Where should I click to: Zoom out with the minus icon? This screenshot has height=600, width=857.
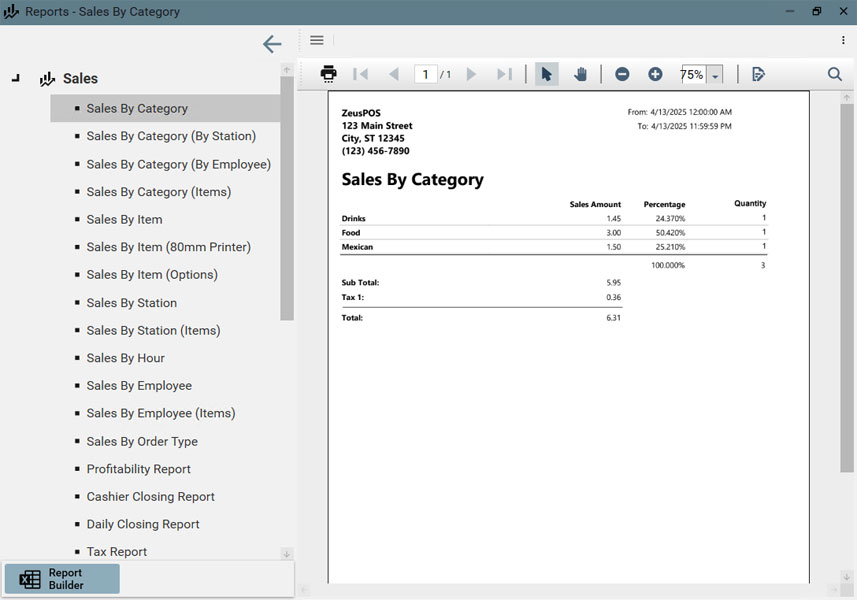[622, 74]
